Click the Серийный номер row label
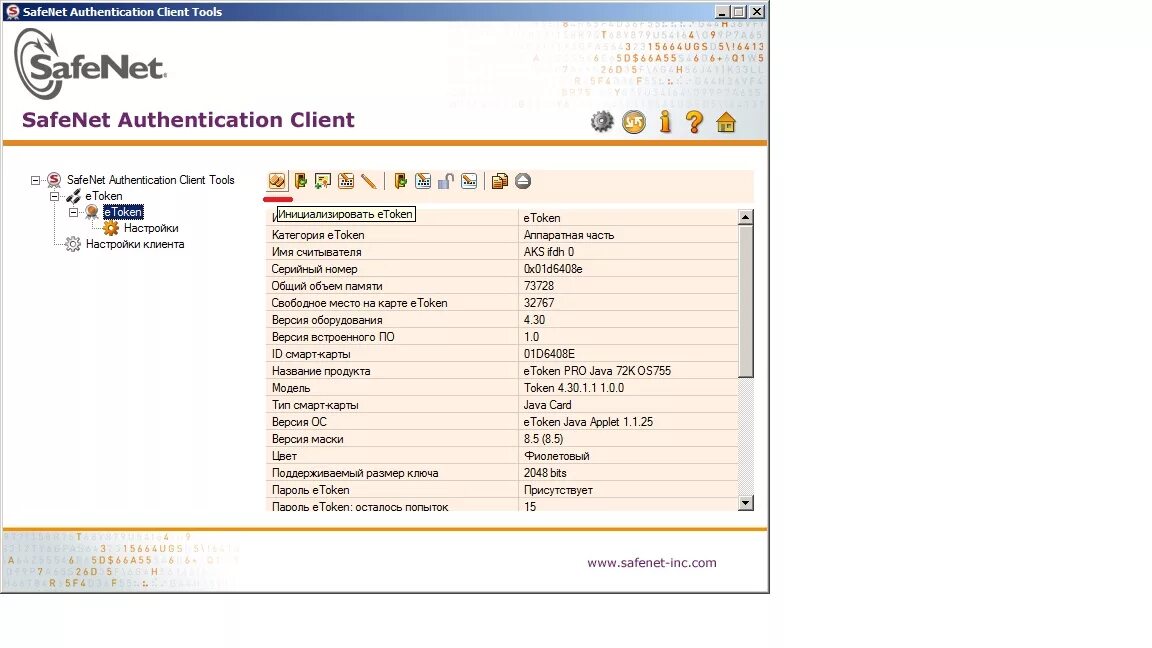 click(314, 269)
